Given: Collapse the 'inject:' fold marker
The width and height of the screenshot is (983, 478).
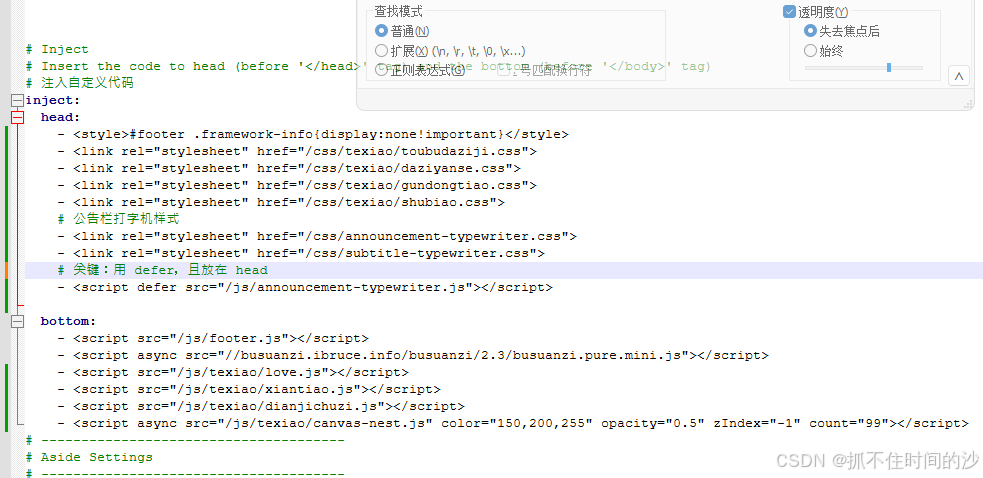Looking at the screenshot, I should tap(18, 100).
